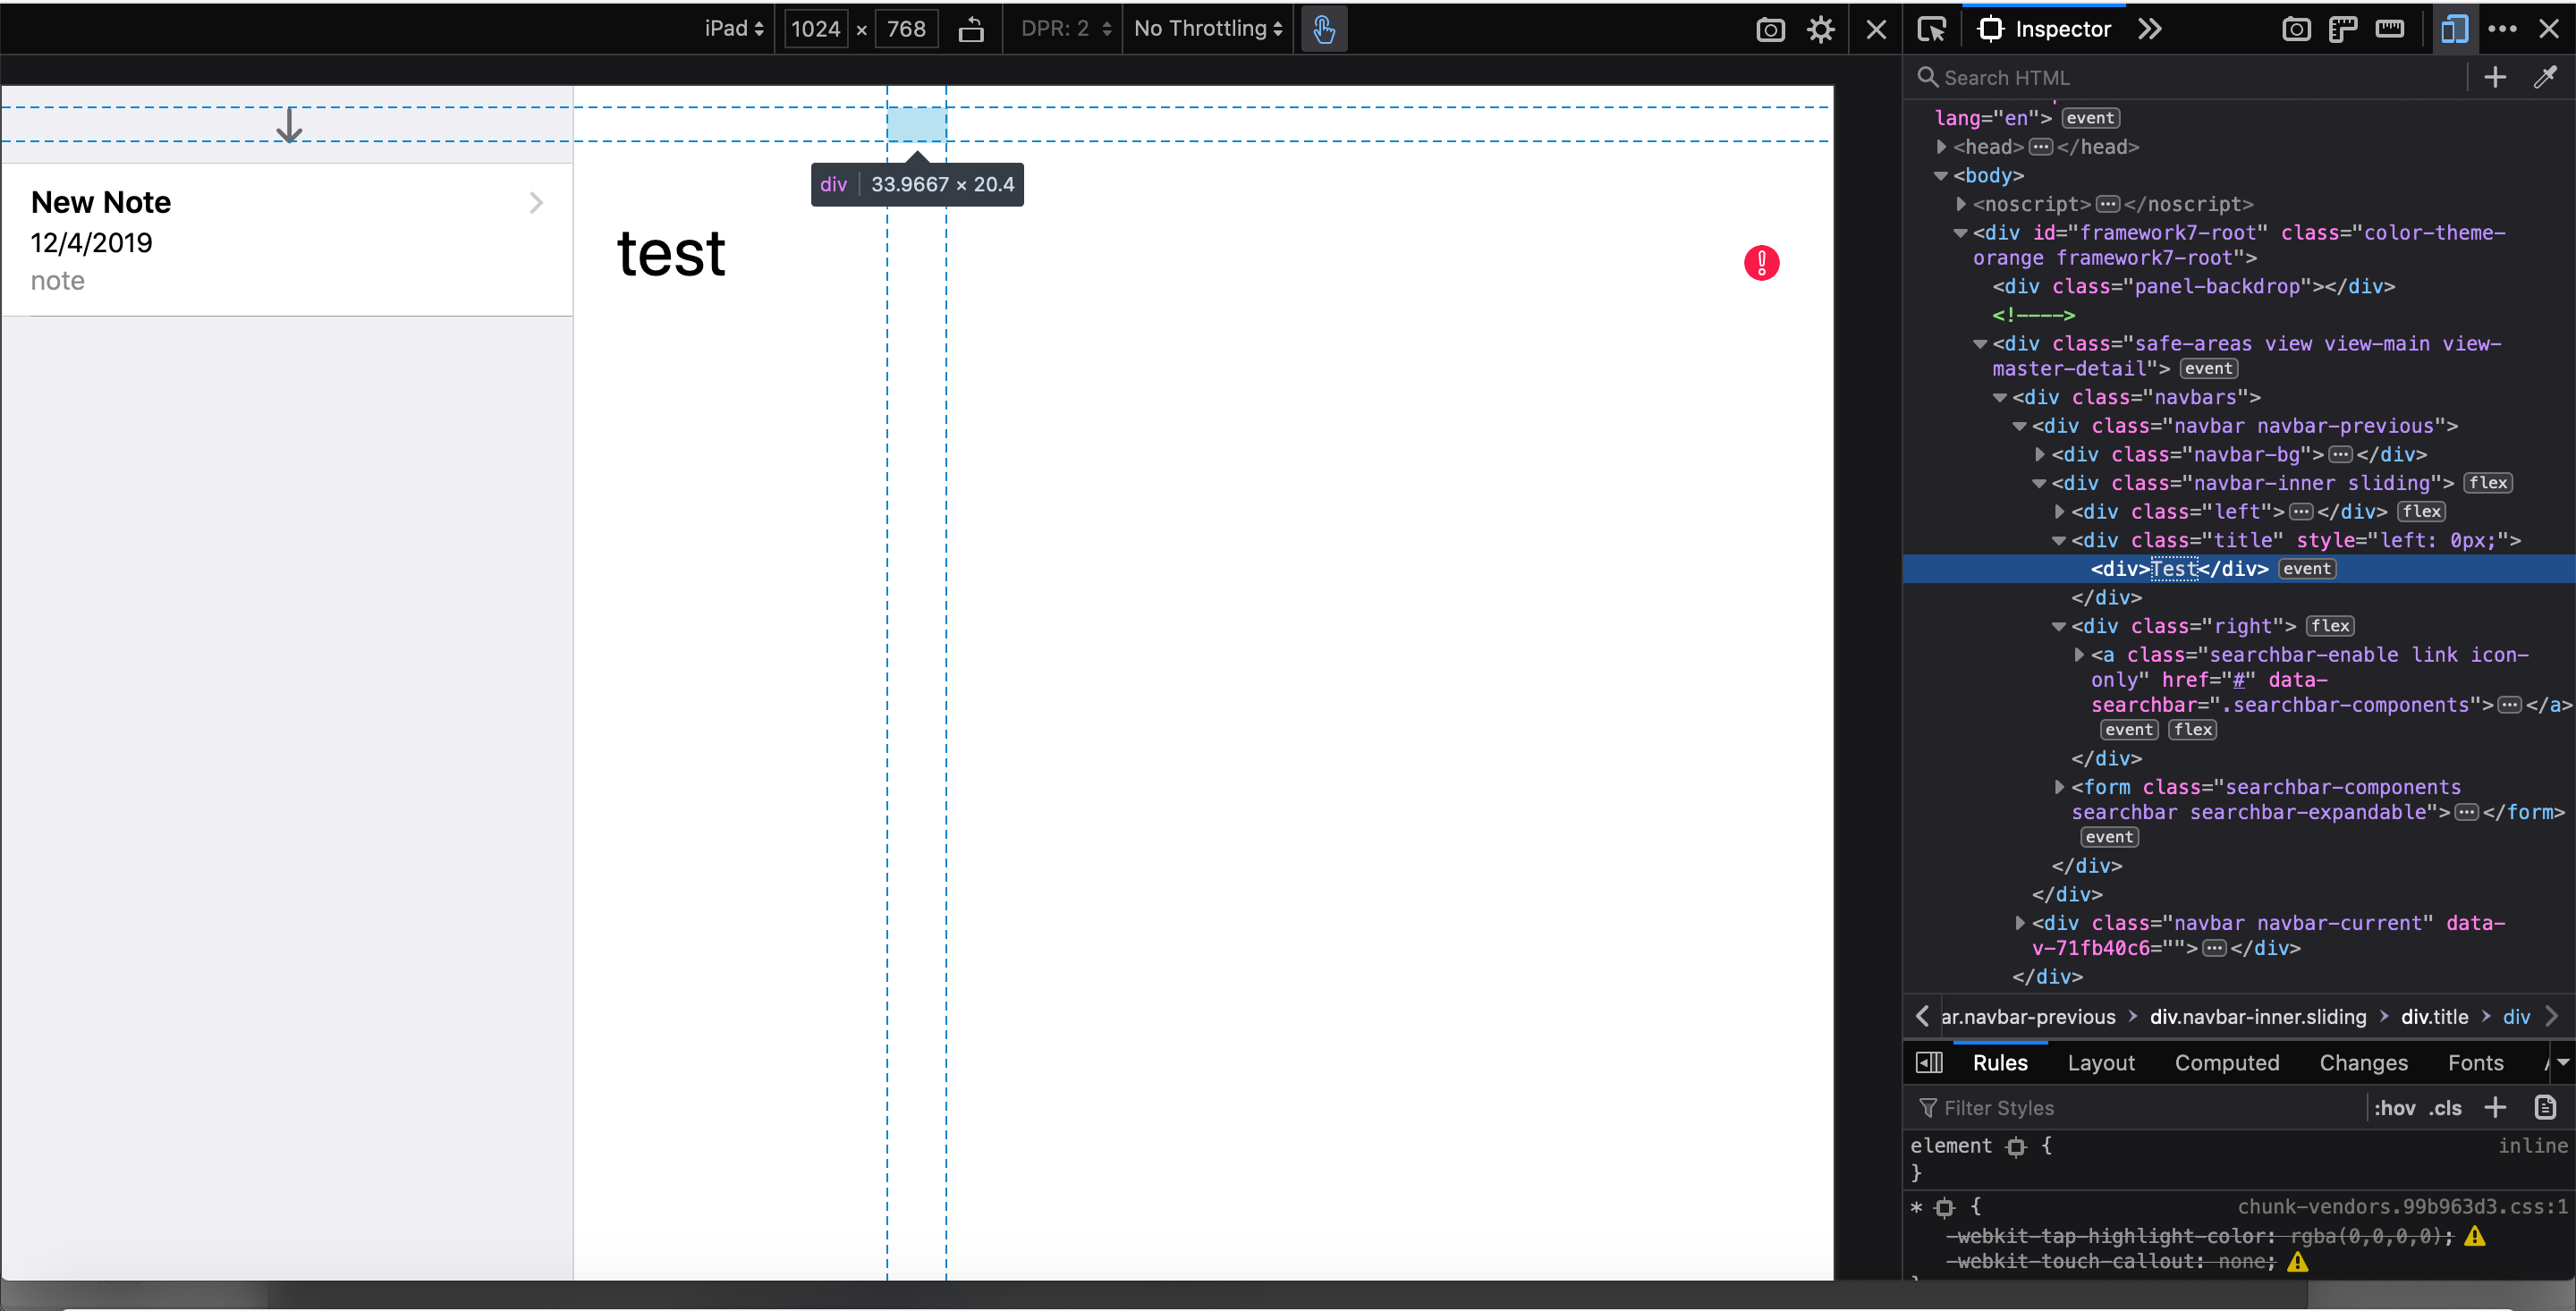2576x1311 pixels.
Task: Open the new stylesheet editor icon
Action: tap(2545, 1107)
